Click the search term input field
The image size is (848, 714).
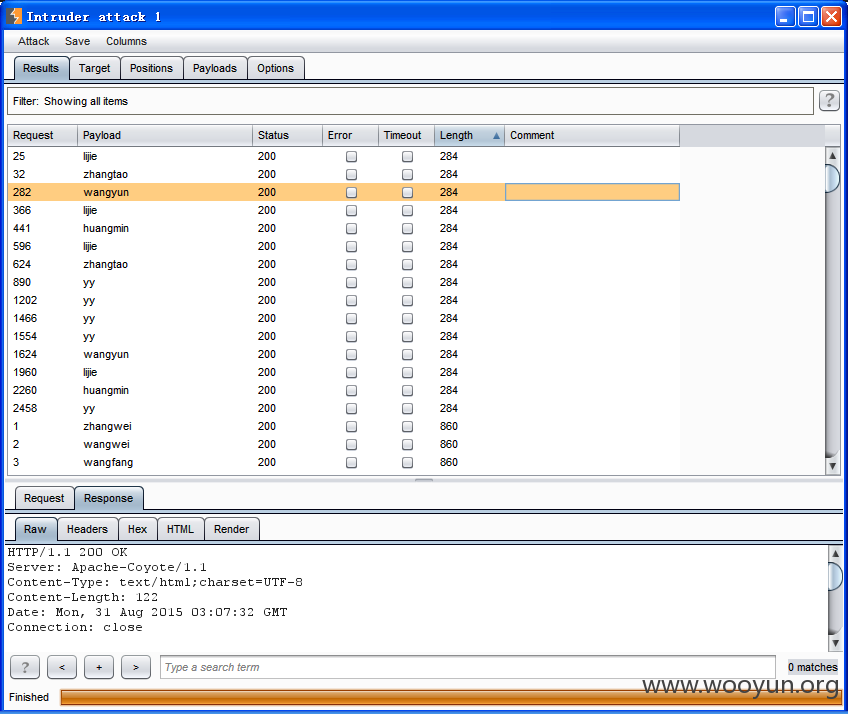(x=467, y=667)
